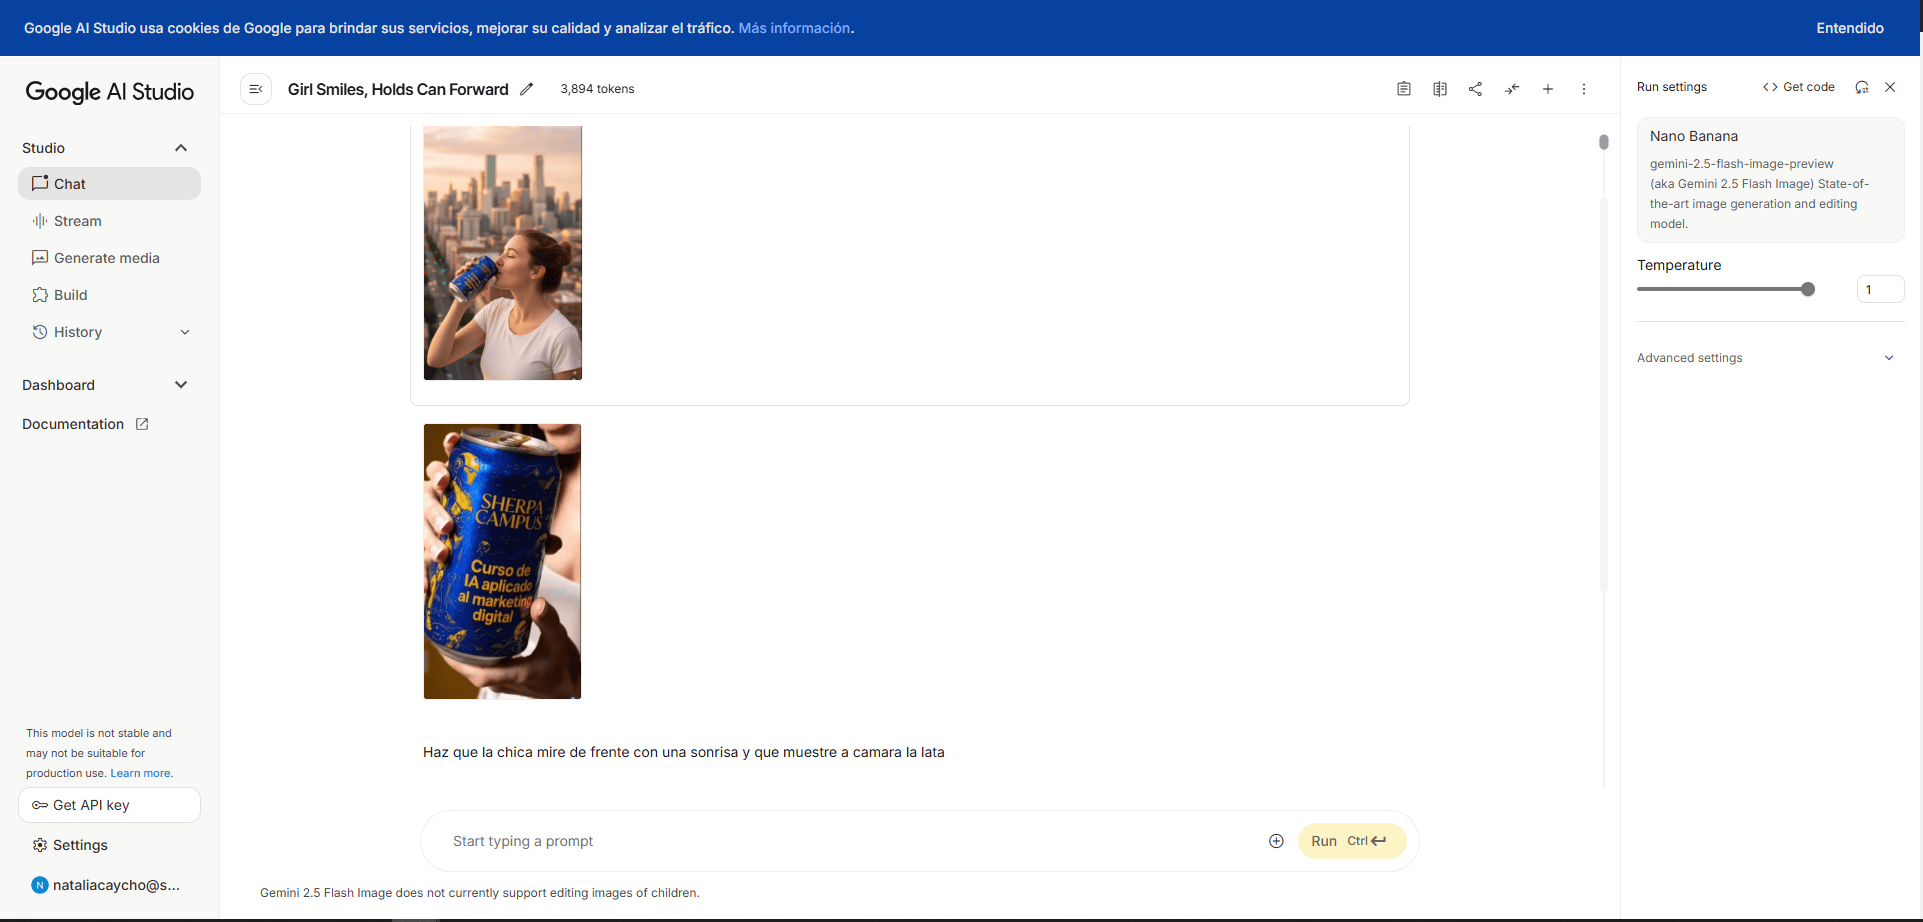Collapse the Studio section
Viewport: 1923px width, 922px height.
pos(181,148)
